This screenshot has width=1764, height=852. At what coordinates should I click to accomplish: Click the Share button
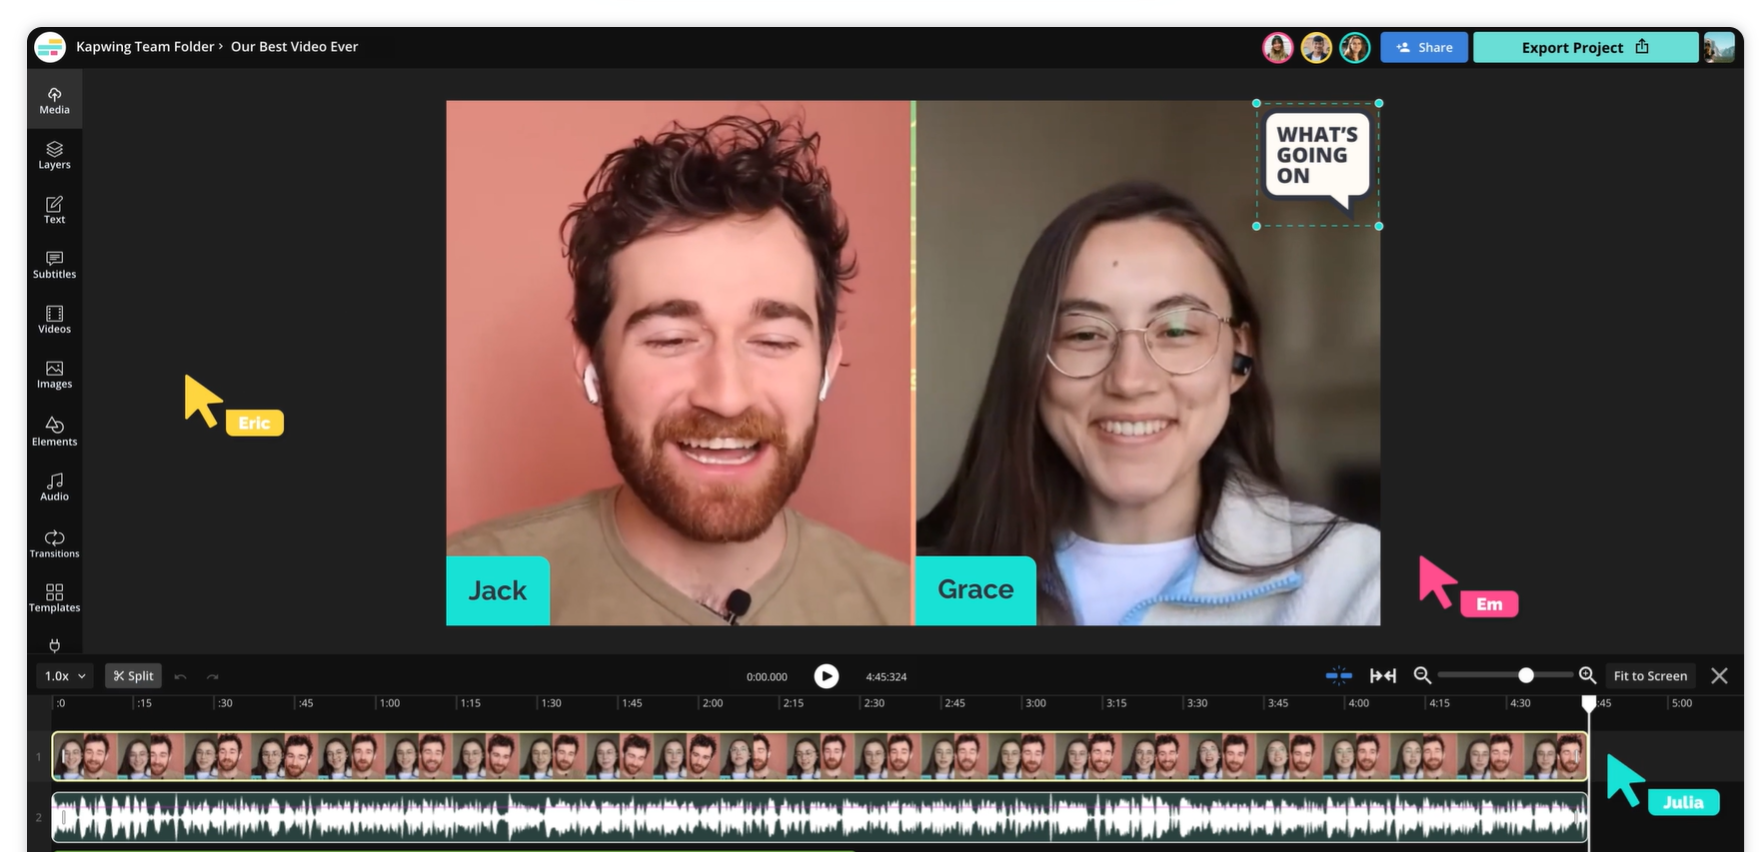pos(1424,47)
